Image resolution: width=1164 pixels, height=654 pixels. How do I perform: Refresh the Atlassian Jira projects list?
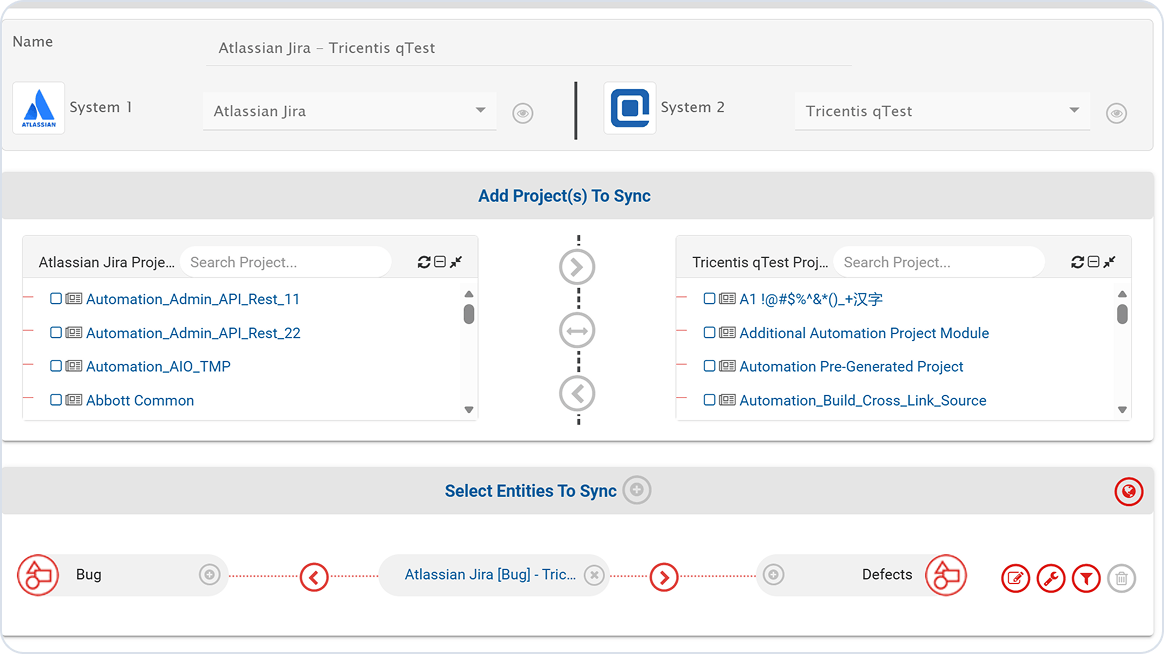tap(424, 262)
